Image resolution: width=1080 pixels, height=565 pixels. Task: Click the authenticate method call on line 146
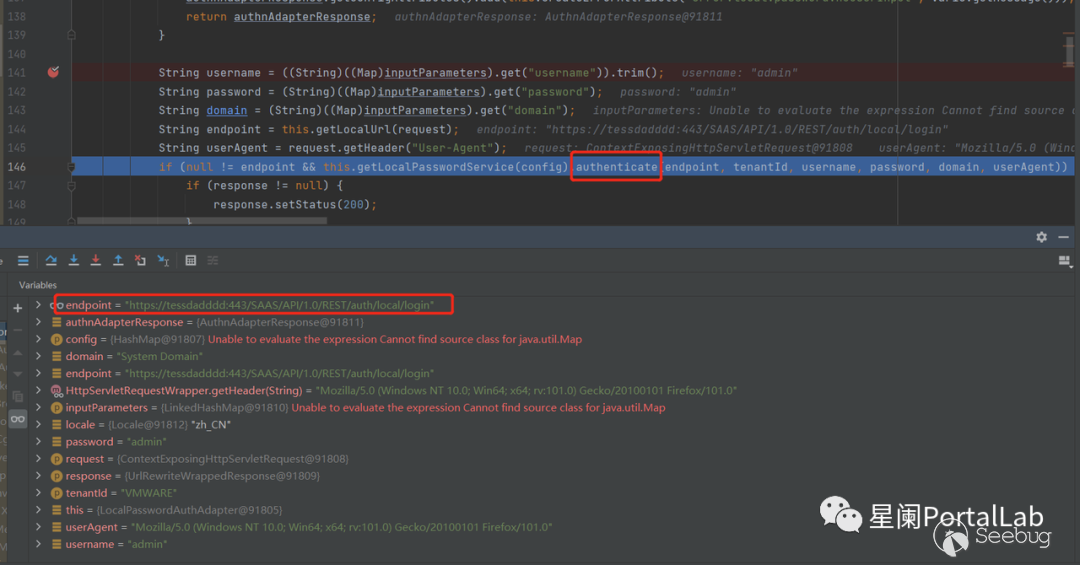(x=616, y=167)
